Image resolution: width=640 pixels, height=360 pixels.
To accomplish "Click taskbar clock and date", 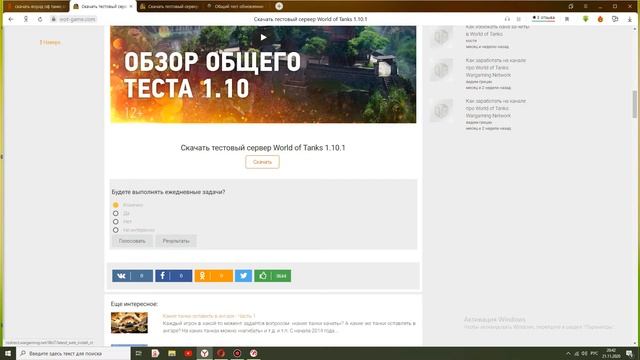I will (x=611, y=353).
